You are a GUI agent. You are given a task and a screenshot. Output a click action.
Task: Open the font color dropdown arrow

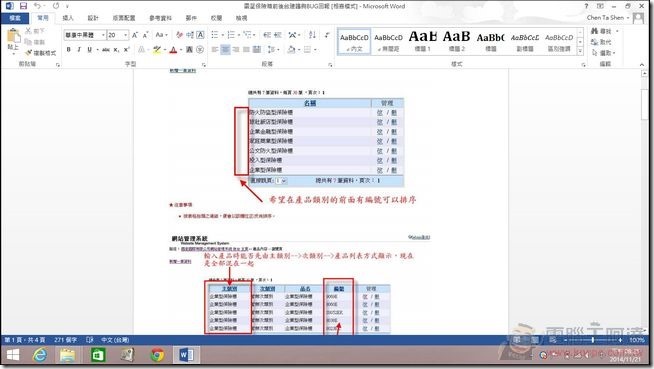click(181, 50)
